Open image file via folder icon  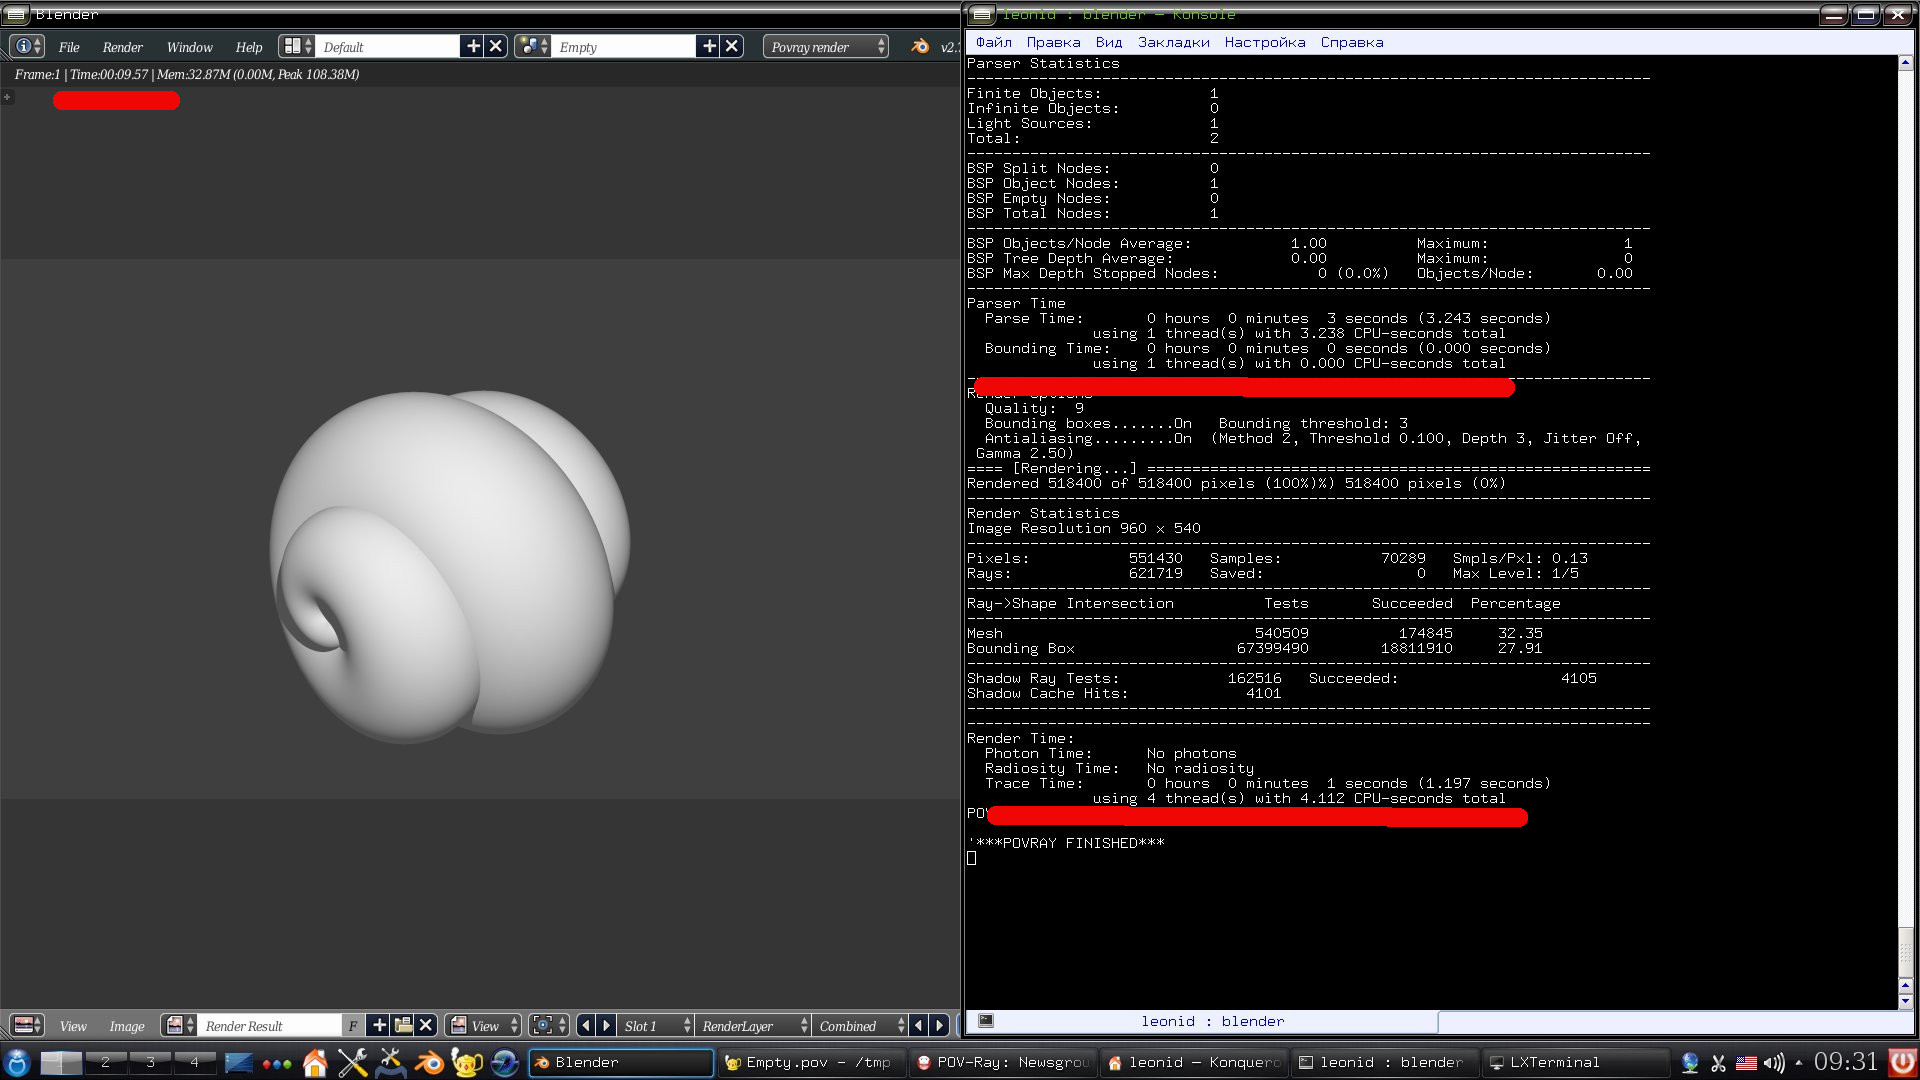pyautogui.click(x=403, y=1025)
